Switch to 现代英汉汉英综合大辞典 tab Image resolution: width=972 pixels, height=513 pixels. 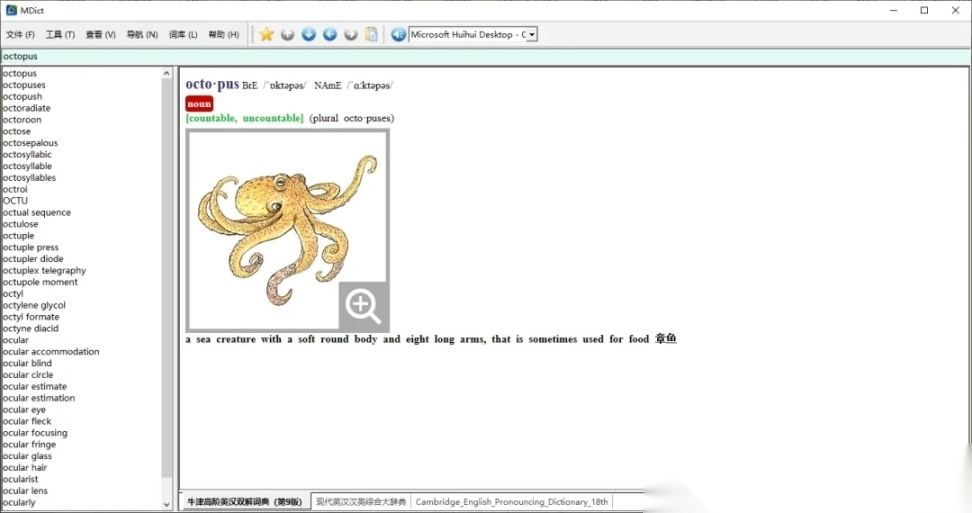click(x=361, y=502)
